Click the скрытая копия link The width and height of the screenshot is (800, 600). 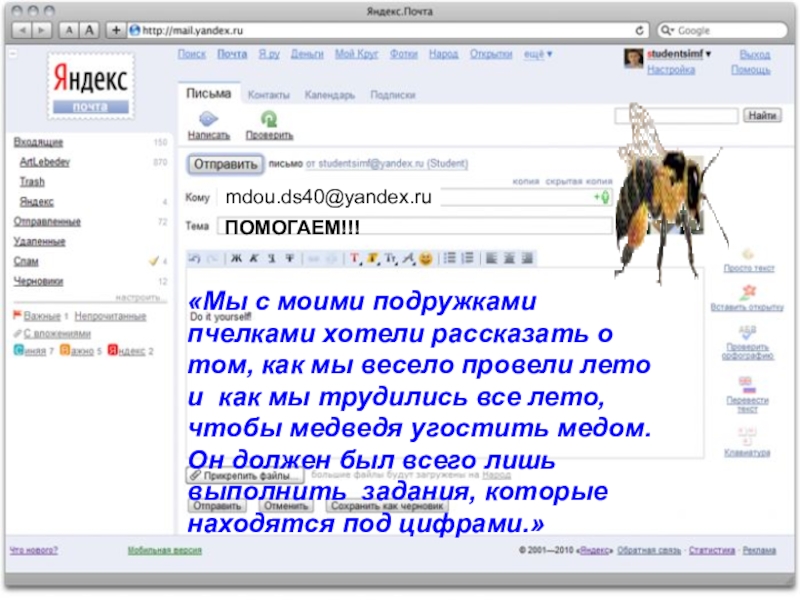[579, 182]
